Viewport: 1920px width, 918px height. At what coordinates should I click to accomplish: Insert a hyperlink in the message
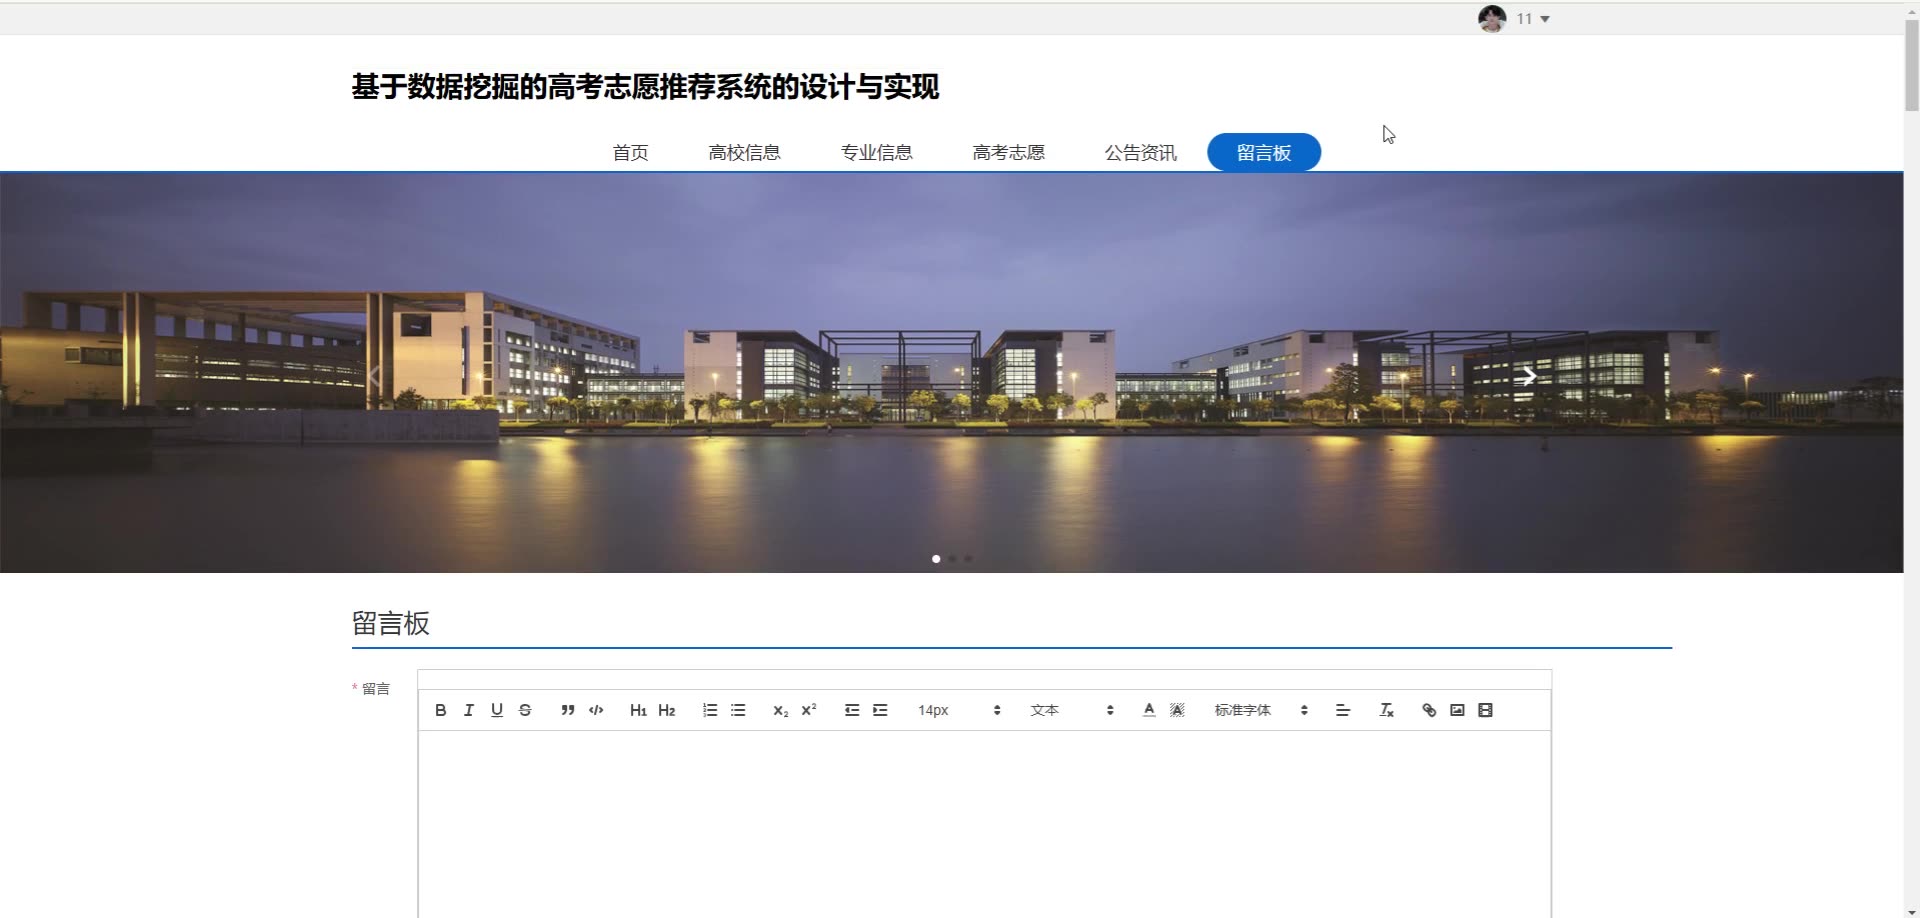pyautogui.click(x=1429, y=710)
